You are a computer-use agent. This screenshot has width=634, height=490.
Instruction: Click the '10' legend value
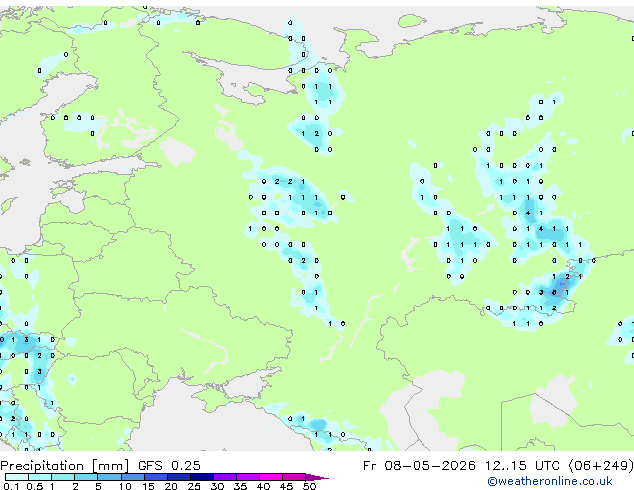pos(125,486)
